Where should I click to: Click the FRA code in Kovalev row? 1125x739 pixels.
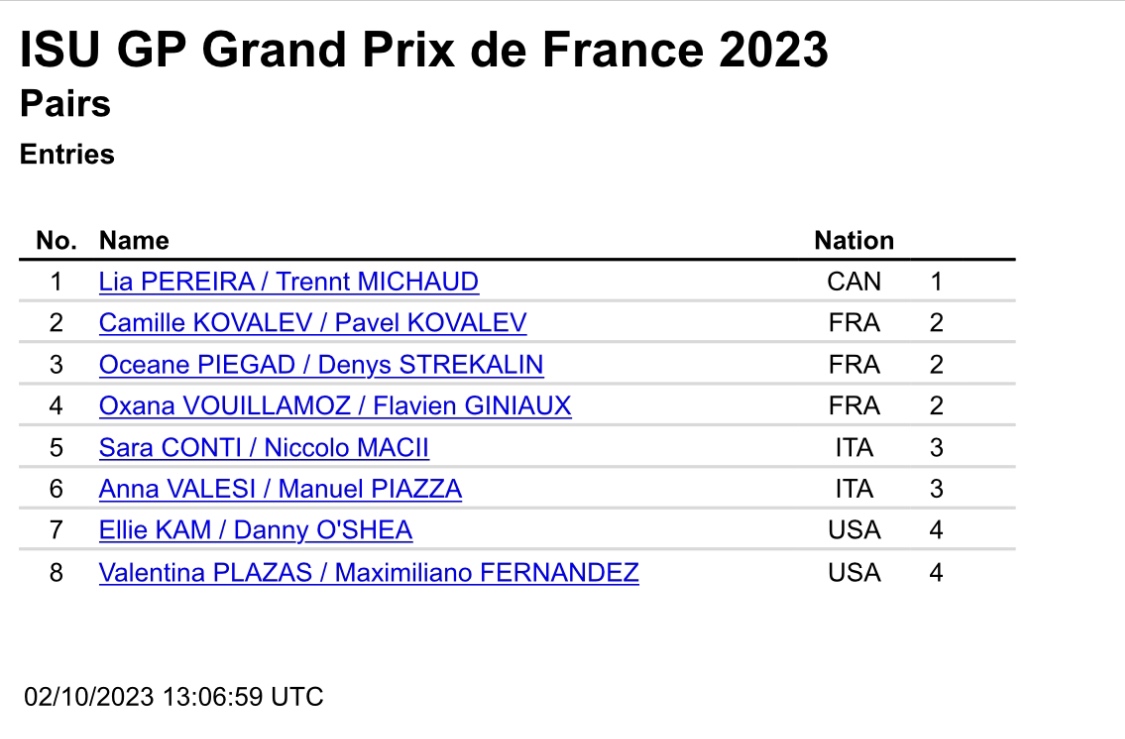point(854,323)
